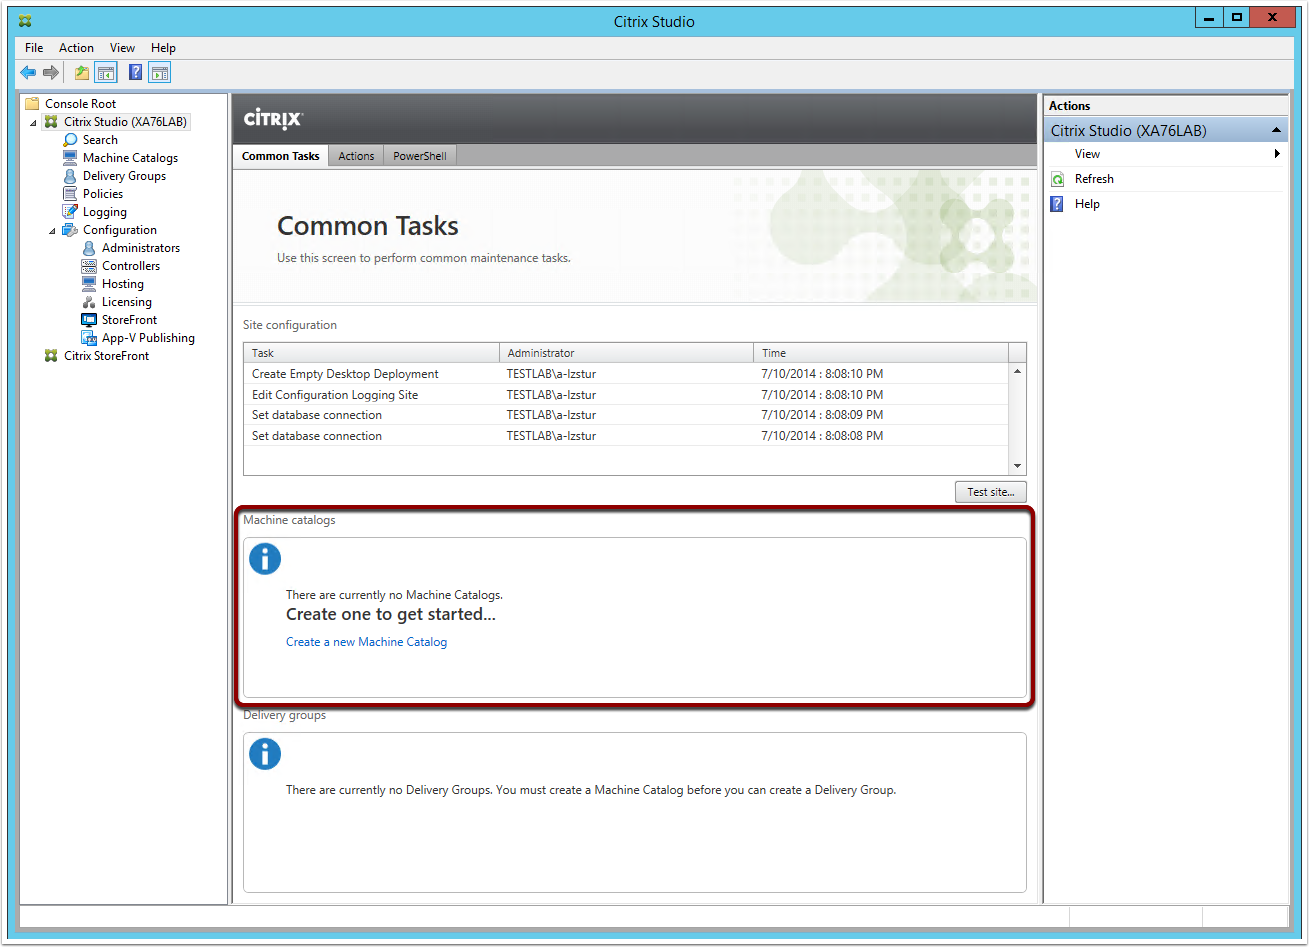Click the Back arrow toolbar icon
This screenshot has width=1309, height=947.
pyautogui.click(x=28, y=72)
